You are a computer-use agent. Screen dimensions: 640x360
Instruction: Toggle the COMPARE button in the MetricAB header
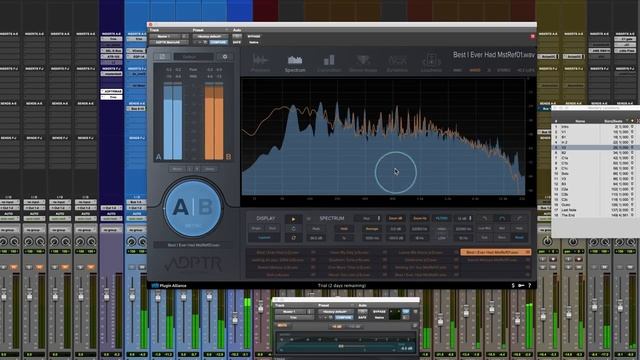coord(218,42)
